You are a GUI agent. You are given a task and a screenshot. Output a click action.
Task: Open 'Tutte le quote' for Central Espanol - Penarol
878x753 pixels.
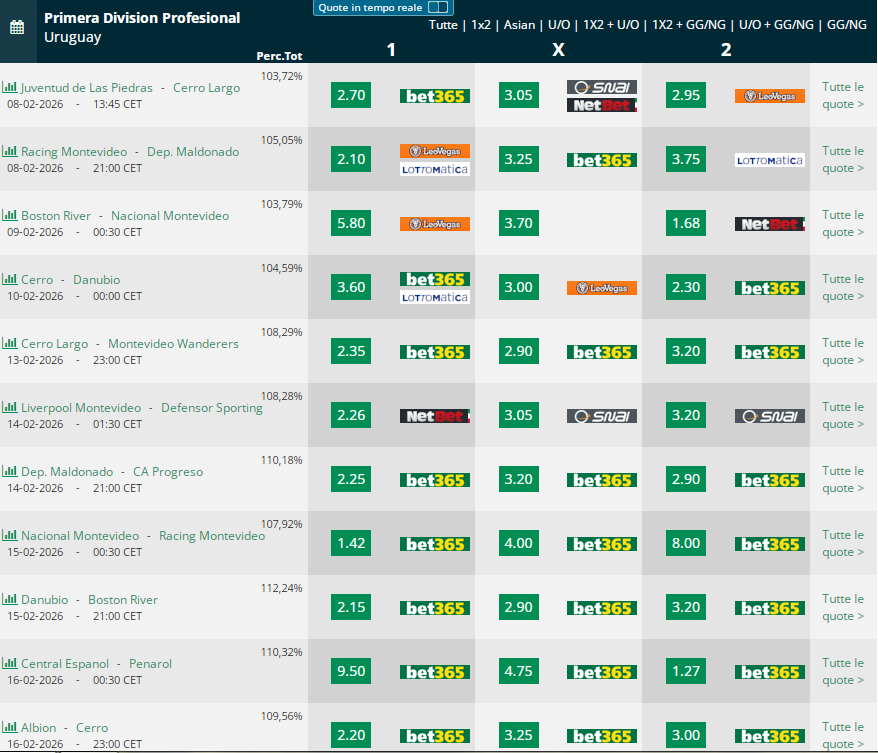pyautogui.click(x=843, y=671)
